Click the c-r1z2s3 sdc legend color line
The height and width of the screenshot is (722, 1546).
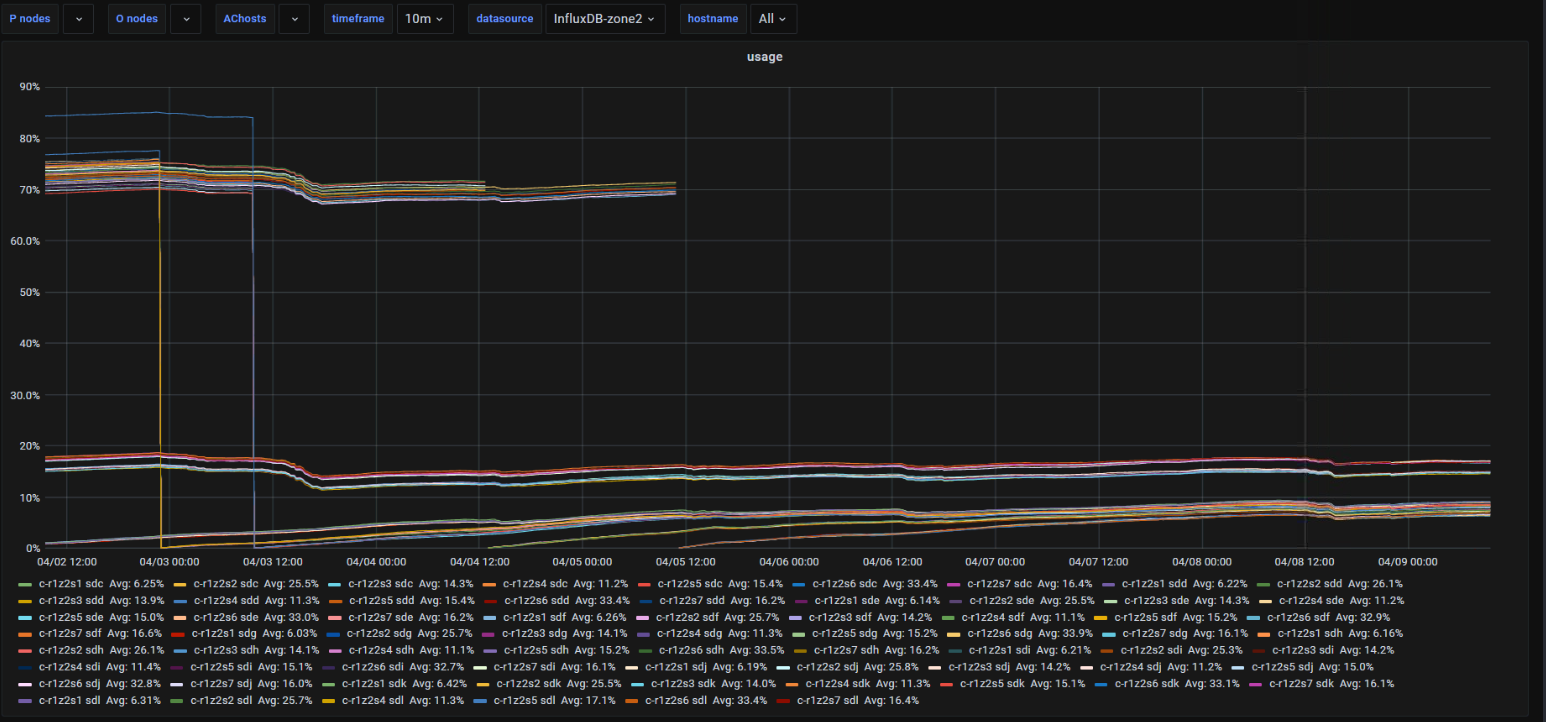[335, 583]
